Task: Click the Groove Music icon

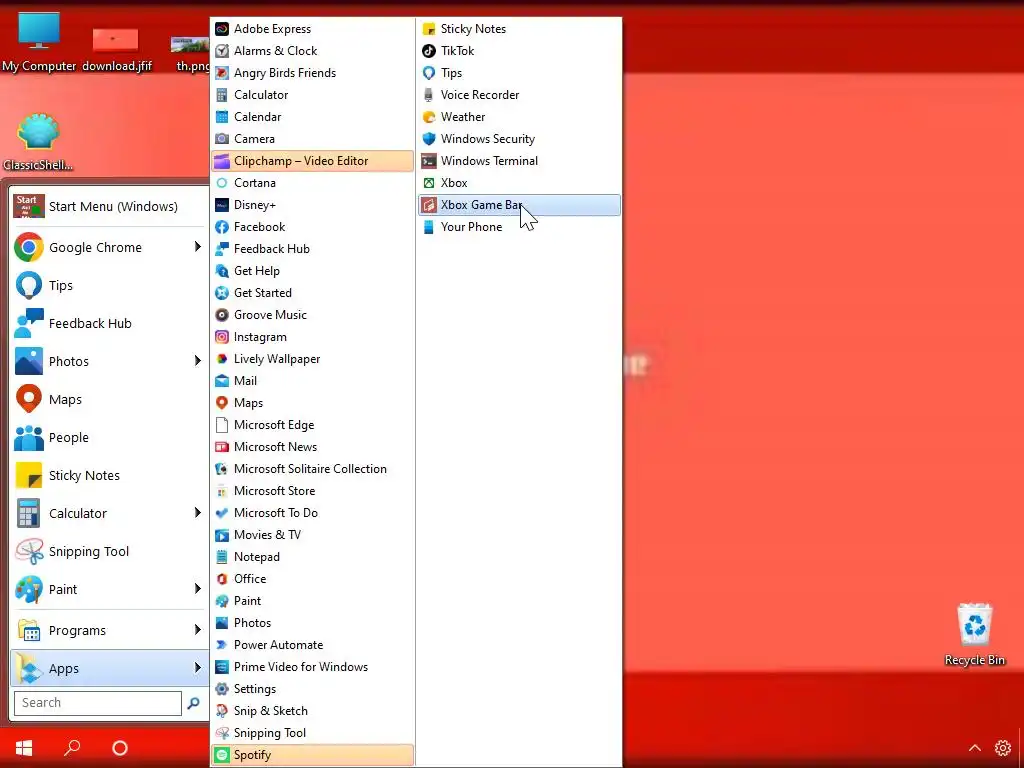Action: (x=222, y=315)
